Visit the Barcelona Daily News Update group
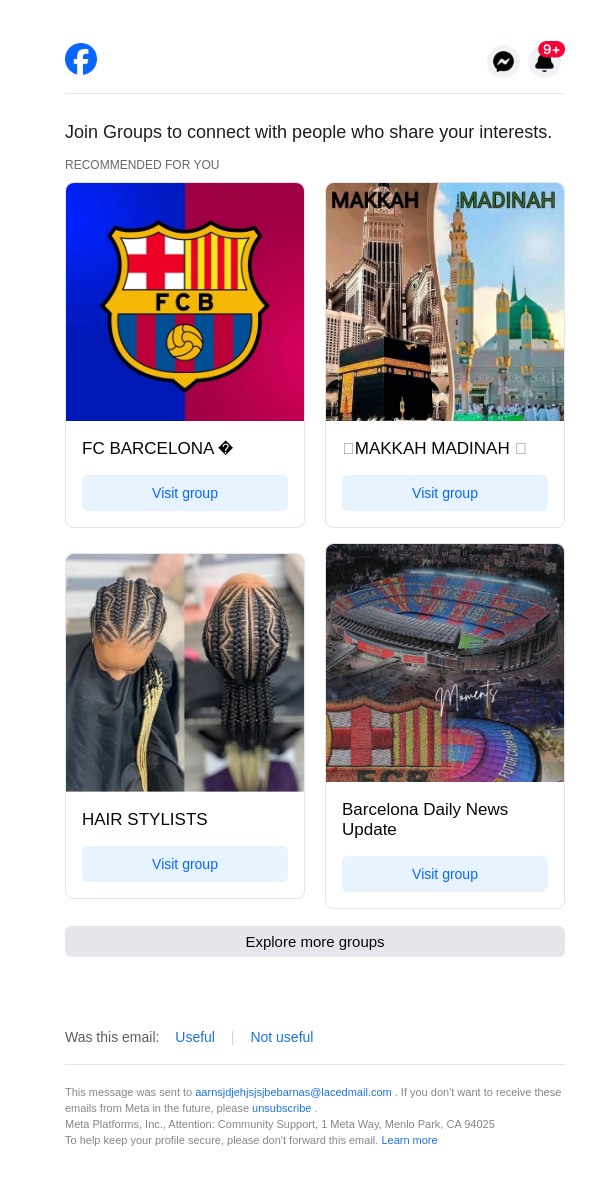Viewport: 600px width, 1186px height. (x=445, y=874)
